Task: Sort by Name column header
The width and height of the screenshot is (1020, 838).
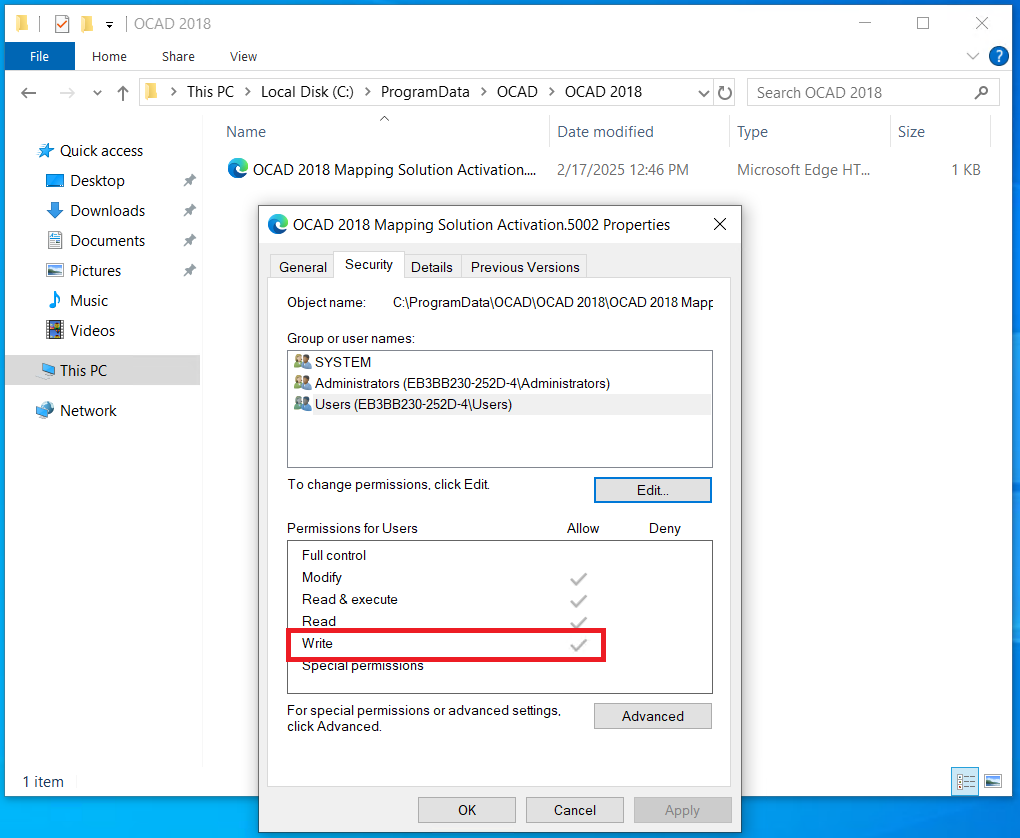Action: [246, 132]
